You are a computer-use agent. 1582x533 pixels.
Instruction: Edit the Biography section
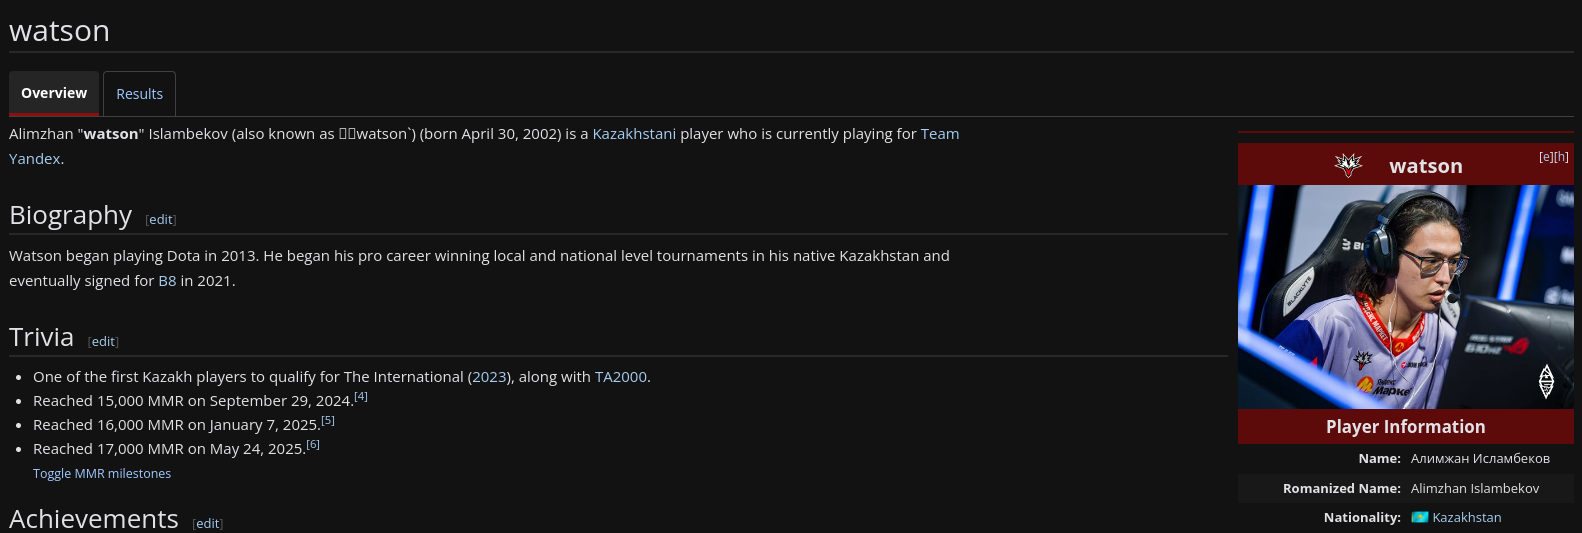161,220
